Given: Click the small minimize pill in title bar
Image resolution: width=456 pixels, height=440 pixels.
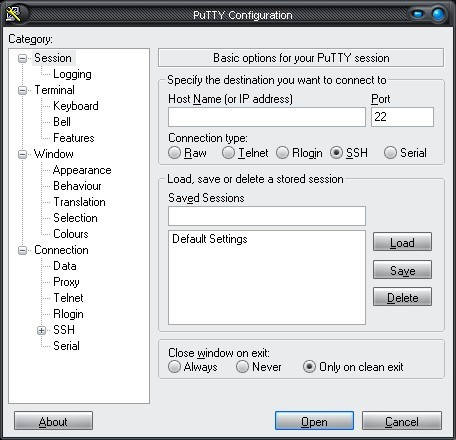Looking at the screenshot, I should point(417,14).
